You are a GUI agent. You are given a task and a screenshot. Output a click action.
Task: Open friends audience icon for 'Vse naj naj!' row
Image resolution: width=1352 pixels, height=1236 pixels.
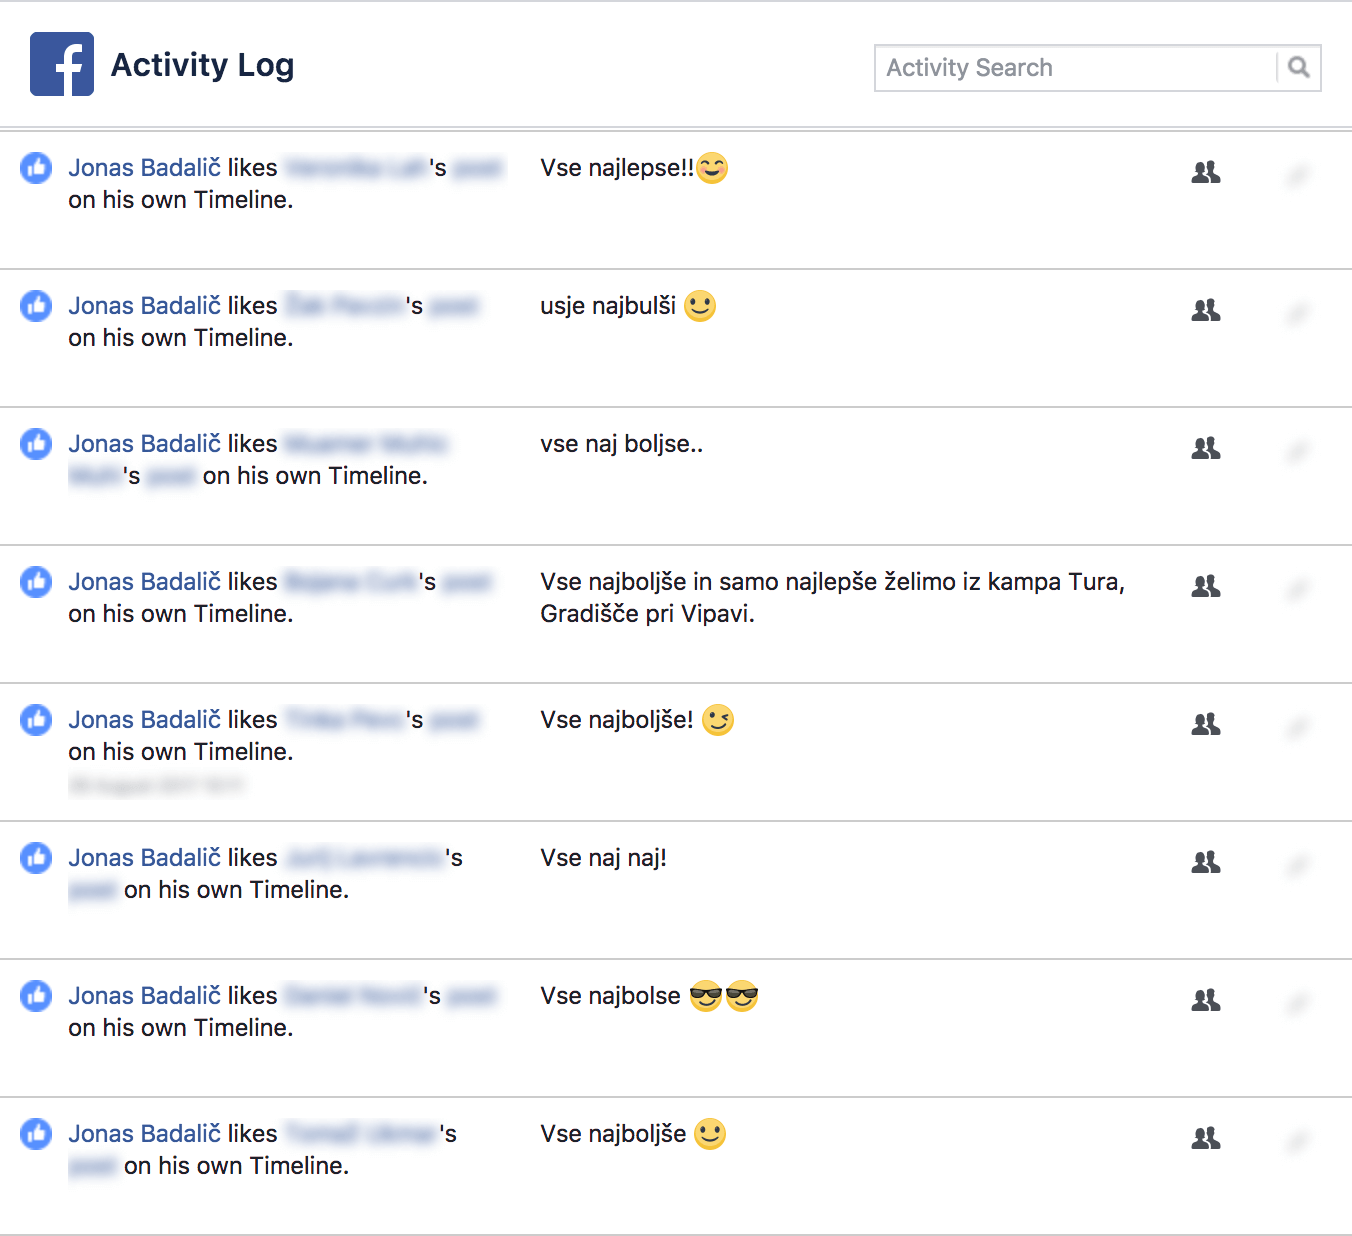(x=1206, y=862)
